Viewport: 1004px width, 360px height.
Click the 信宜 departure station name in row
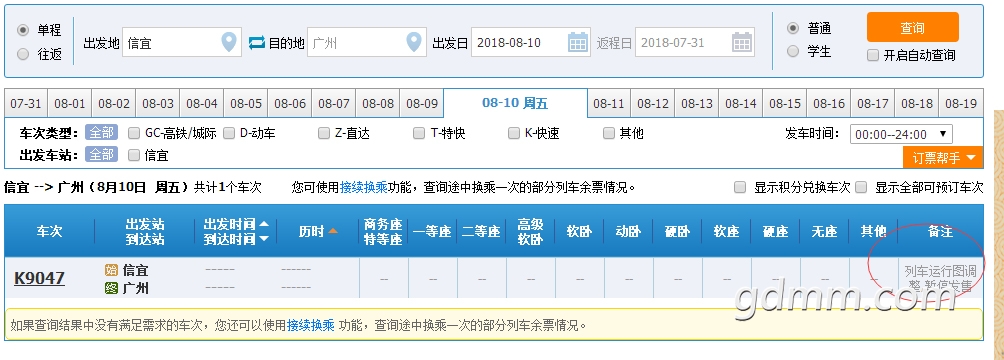(136, 270)
